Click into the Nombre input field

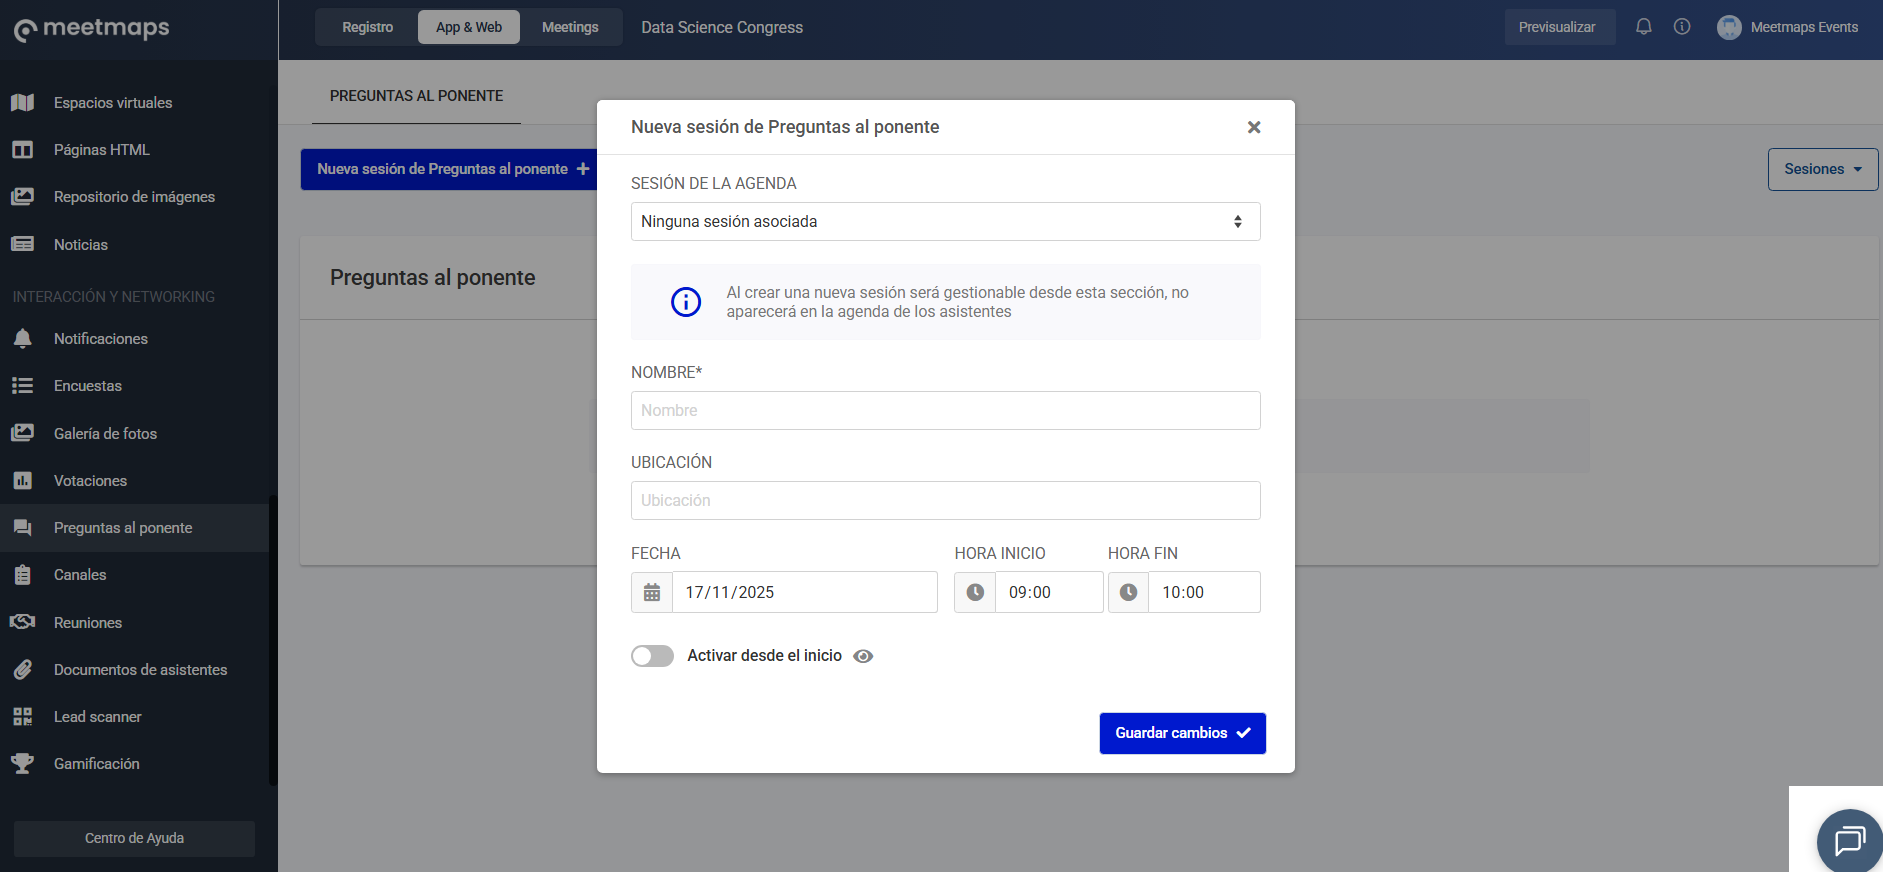click(x=945, y=411)
